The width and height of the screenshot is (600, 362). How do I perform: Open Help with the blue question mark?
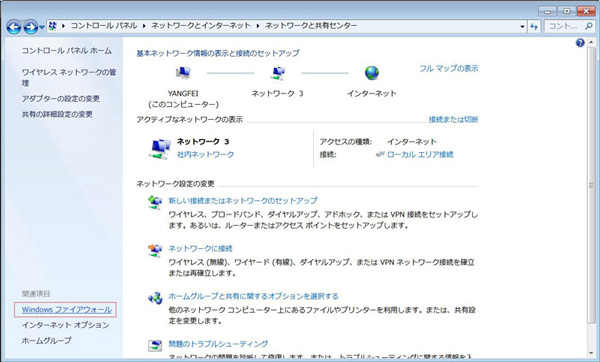coord(580,42)
